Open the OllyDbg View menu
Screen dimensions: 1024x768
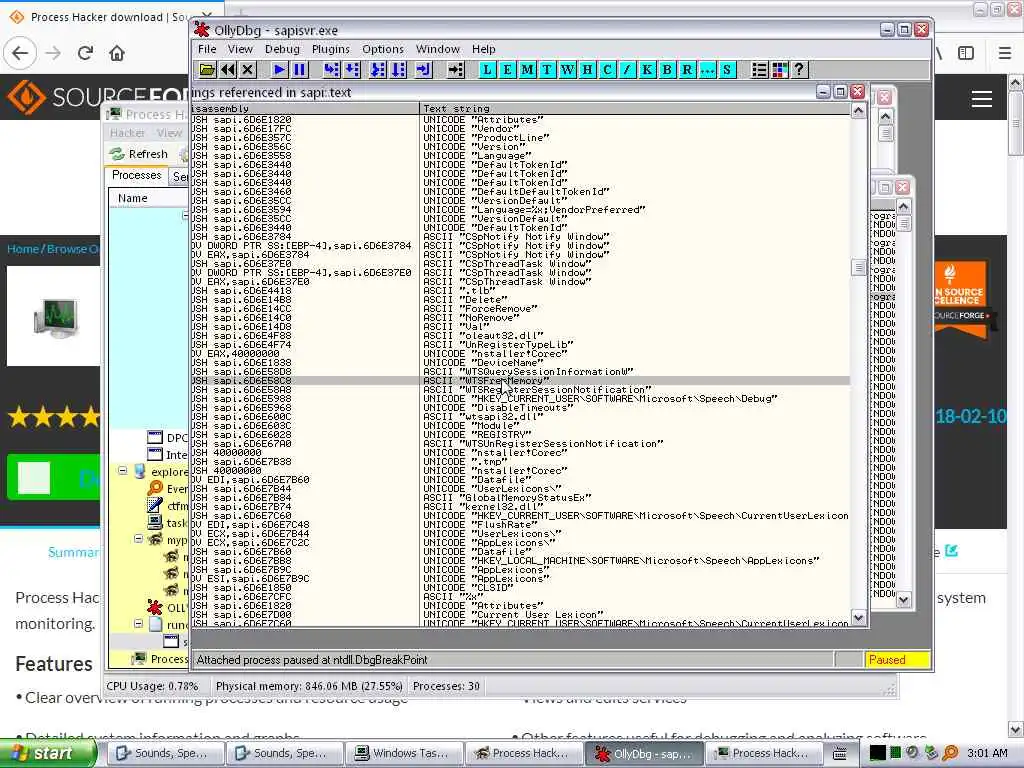240,49
